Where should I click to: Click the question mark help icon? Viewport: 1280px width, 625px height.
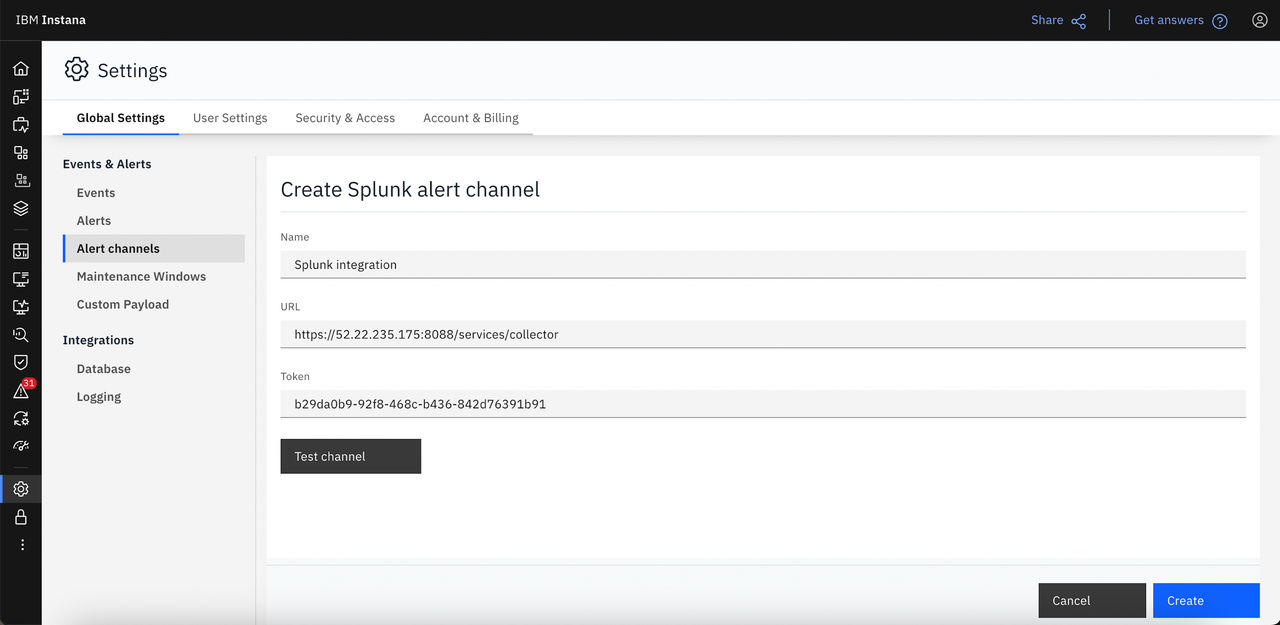tap(1220, 21)
